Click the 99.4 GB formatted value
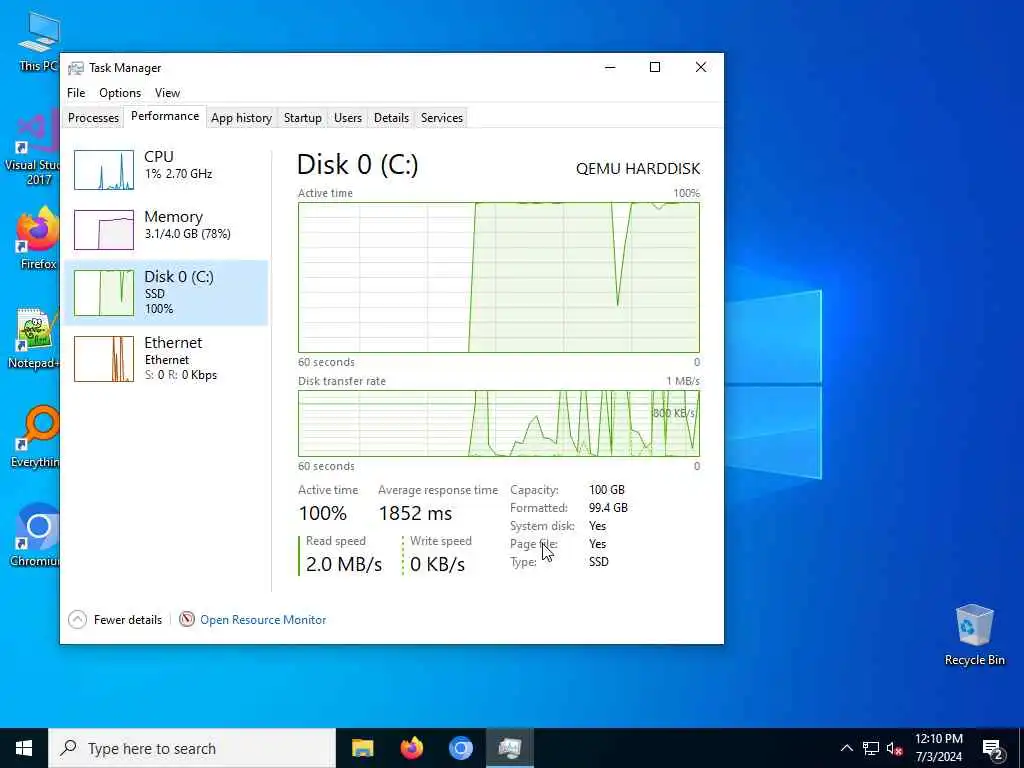 point(608,507)
